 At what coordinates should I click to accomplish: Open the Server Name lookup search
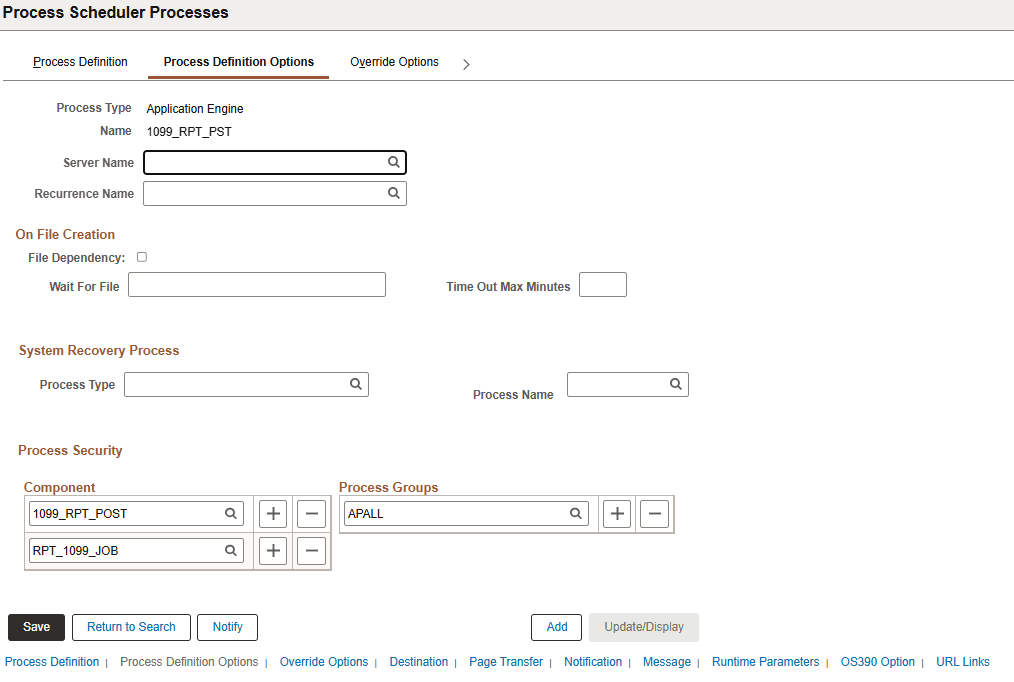click(x=394, y=162)
